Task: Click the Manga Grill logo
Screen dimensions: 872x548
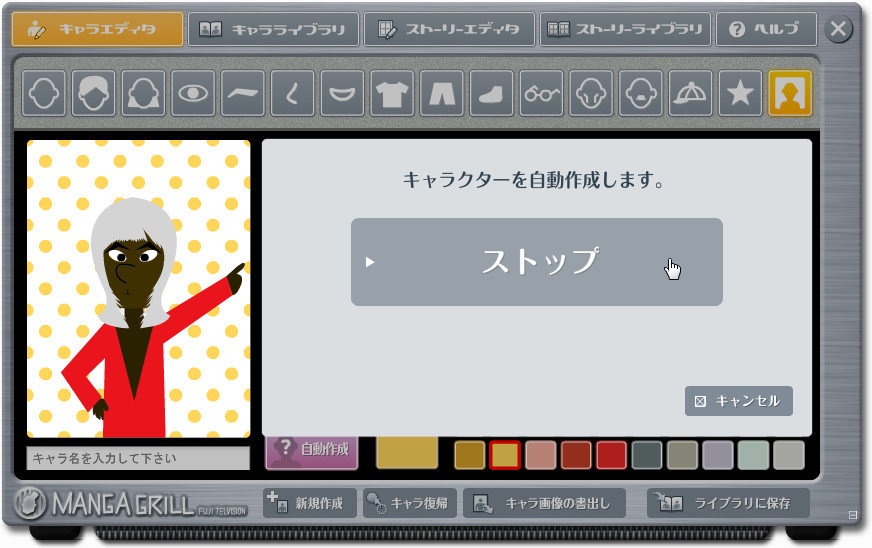Action: (x=131, y=503)
